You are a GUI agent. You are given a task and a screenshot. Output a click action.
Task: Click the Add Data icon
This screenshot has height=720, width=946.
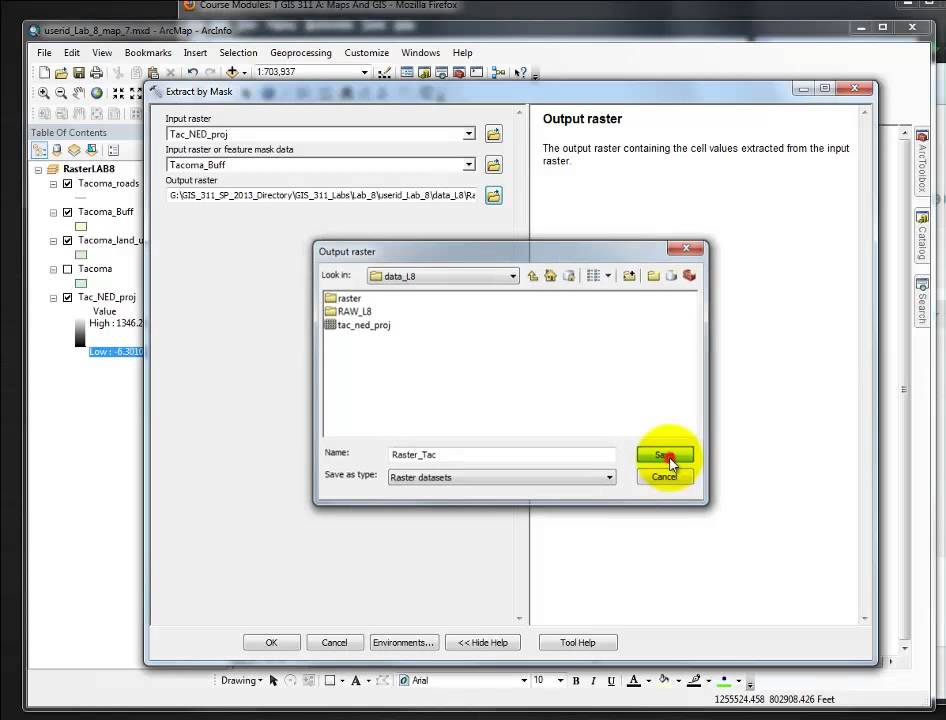coord(232,72)
